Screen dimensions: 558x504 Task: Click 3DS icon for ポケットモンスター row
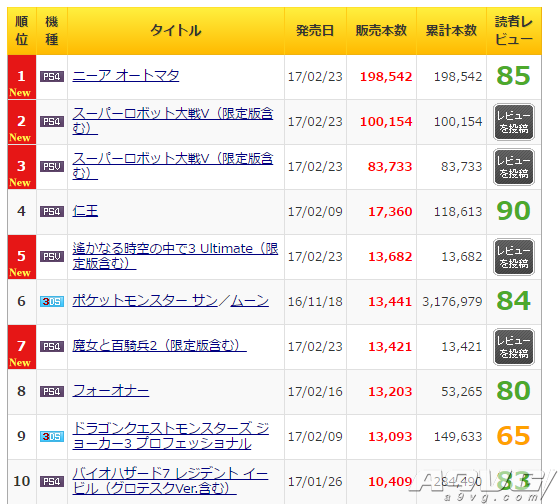click(x=52, y=301)
